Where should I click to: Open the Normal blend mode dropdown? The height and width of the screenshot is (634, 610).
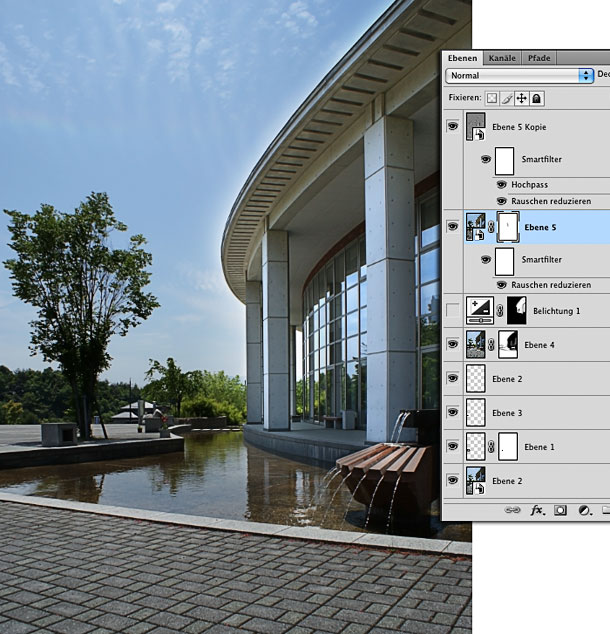click(519, 76)
